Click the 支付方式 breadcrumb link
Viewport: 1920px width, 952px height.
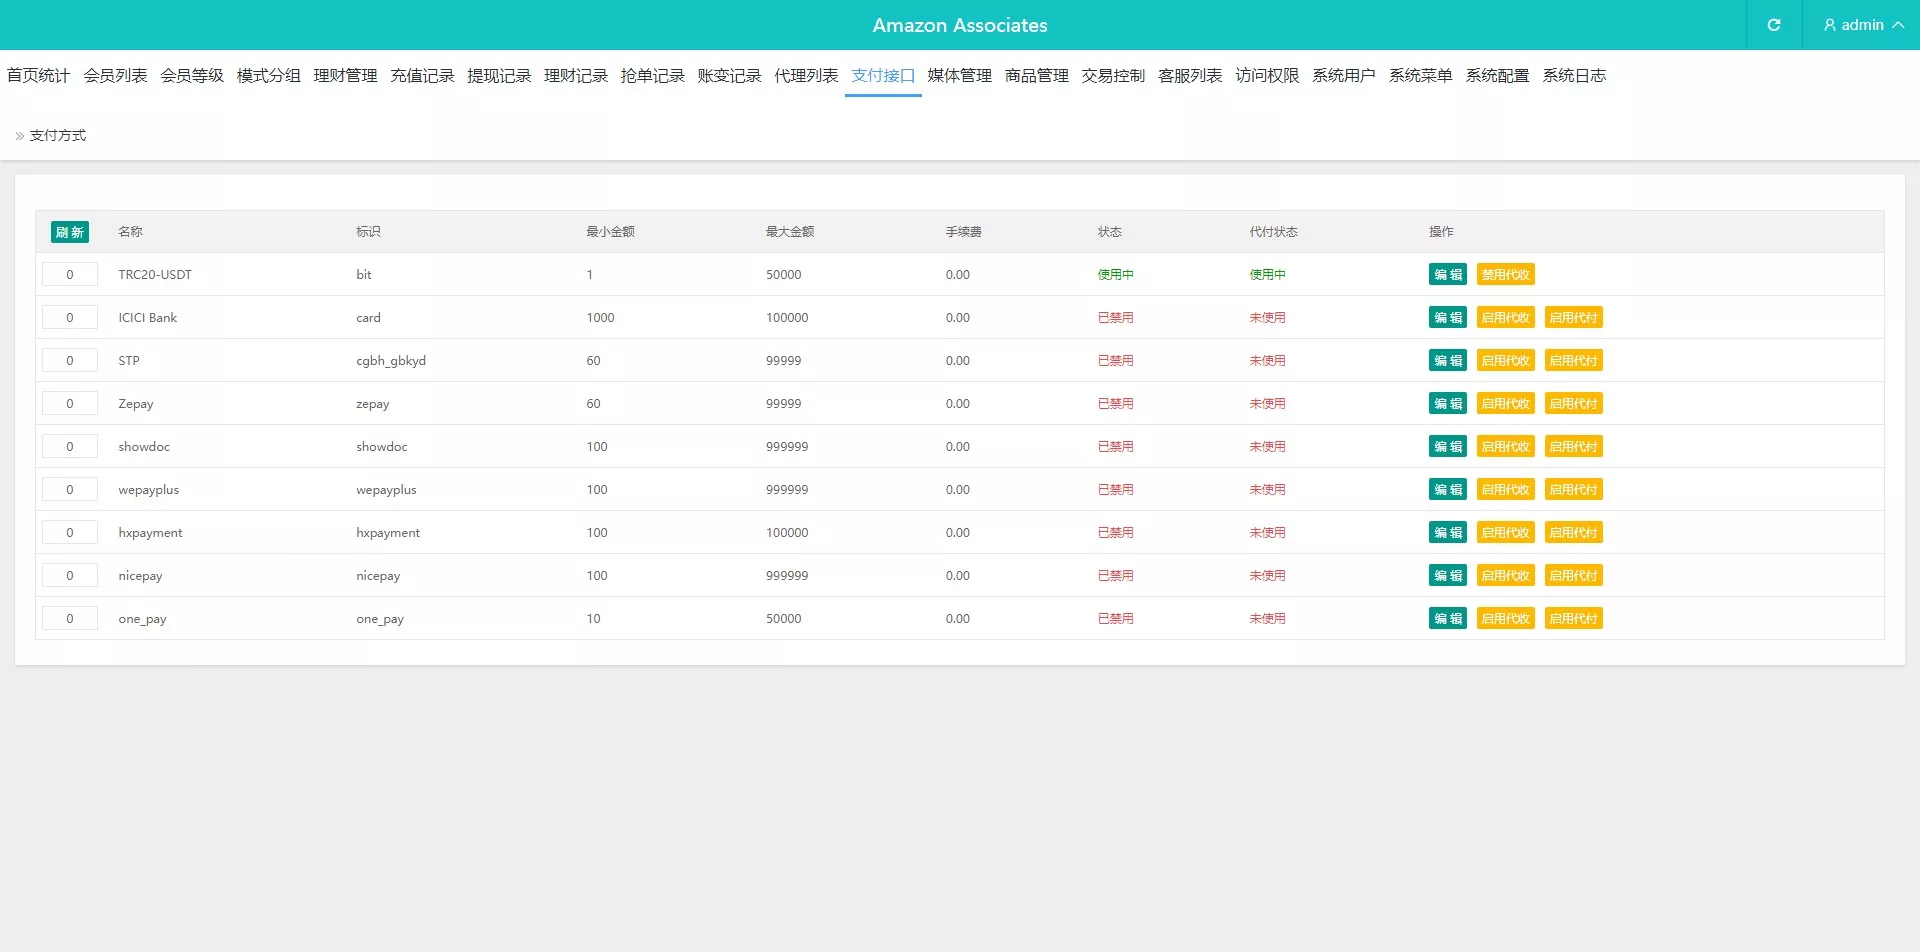[58, 136]
